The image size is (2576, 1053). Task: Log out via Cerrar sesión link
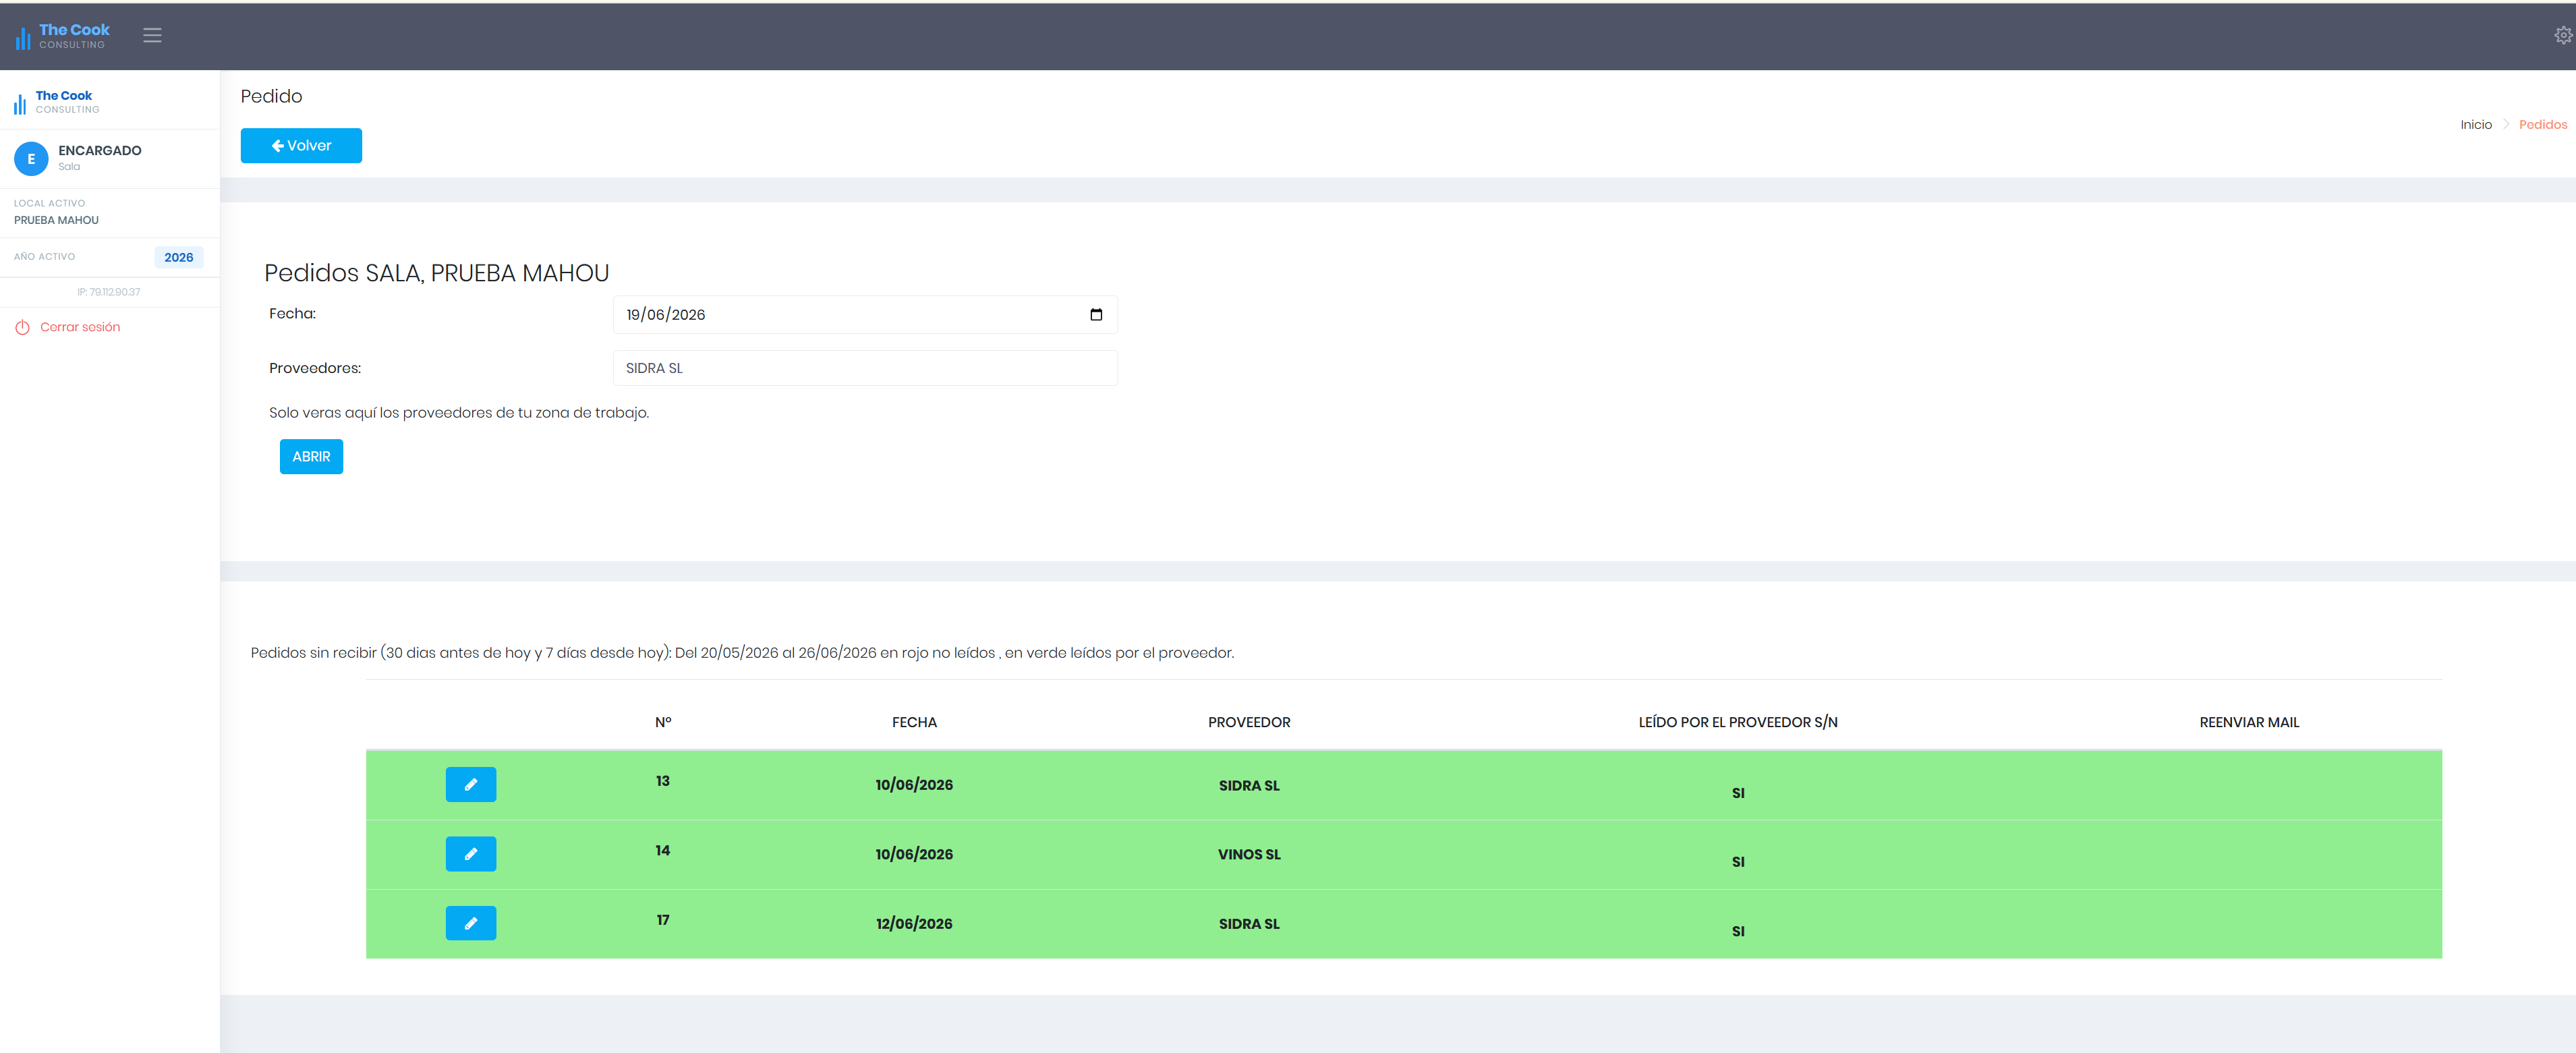[x=80, y=328]
